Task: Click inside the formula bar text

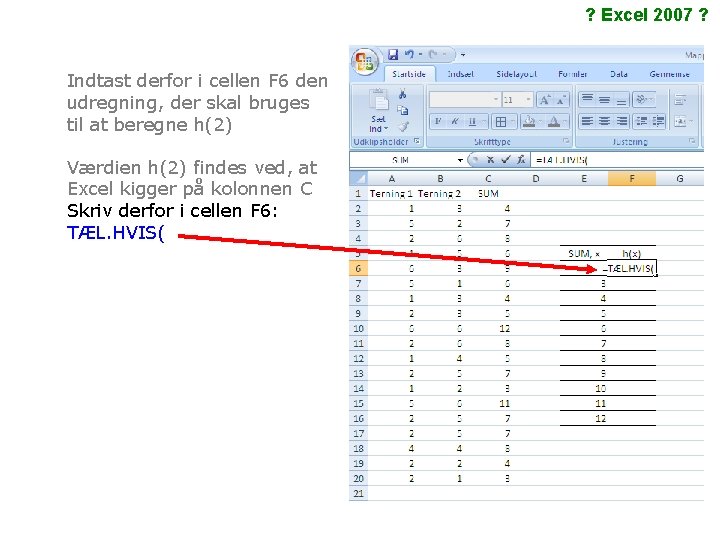Action: (562, 160)
